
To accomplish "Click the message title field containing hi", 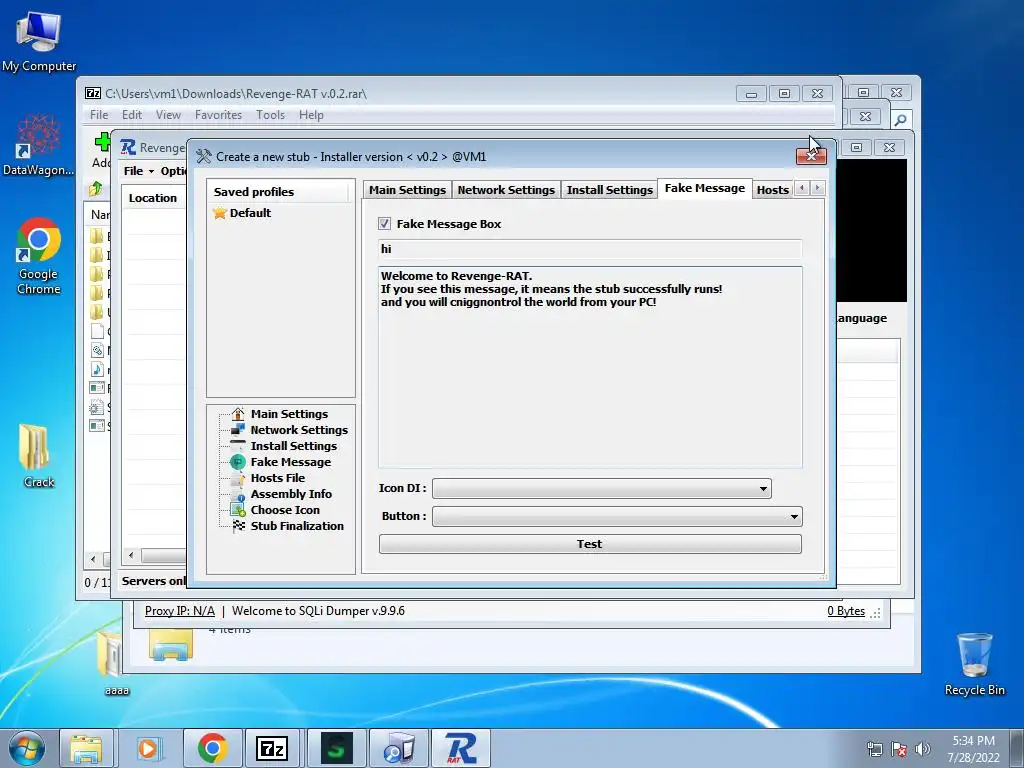I will [x=590, y=249].
